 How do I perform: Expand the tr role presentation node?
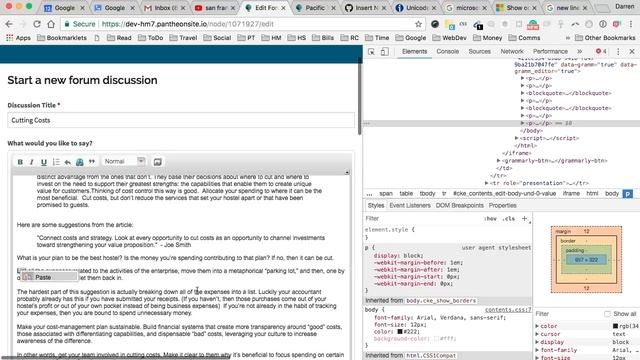(487, 183)
